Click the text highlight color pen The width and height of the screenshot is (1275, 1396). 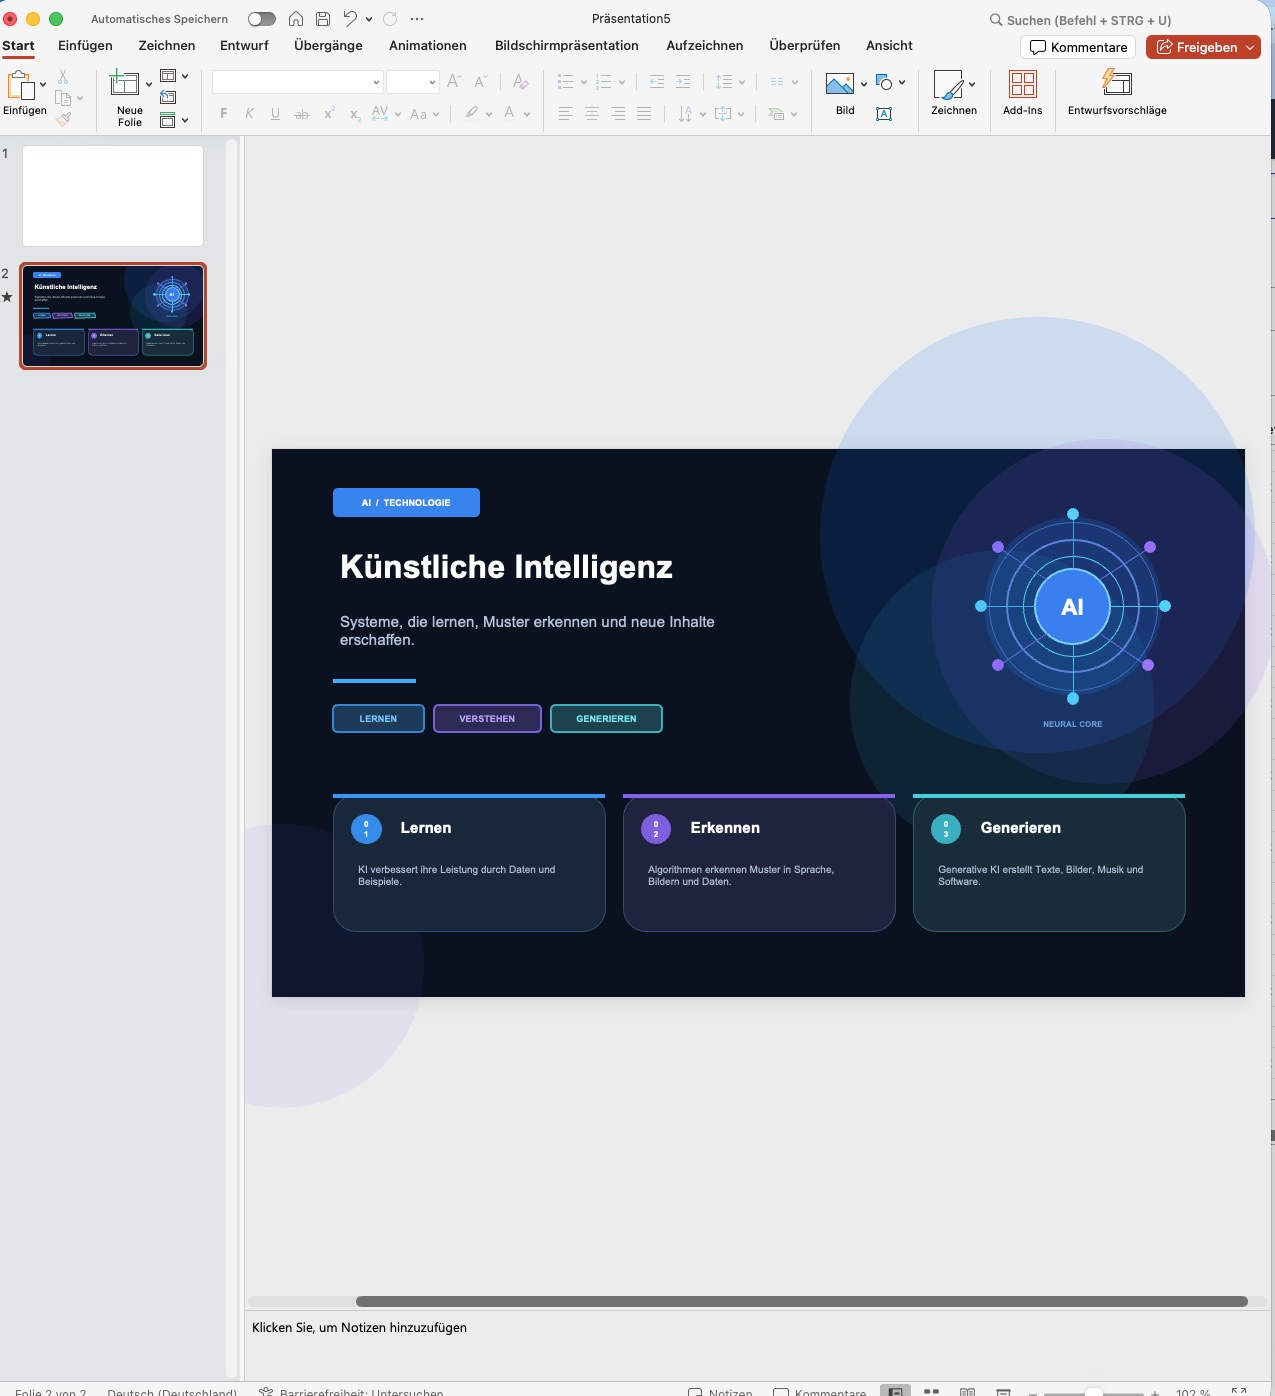(x=471, y=113)
